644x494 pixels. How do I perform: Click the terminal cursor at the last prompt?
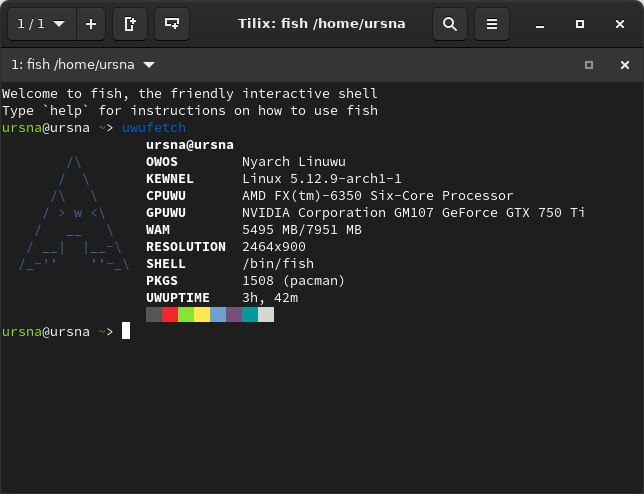tap(126, 331)
